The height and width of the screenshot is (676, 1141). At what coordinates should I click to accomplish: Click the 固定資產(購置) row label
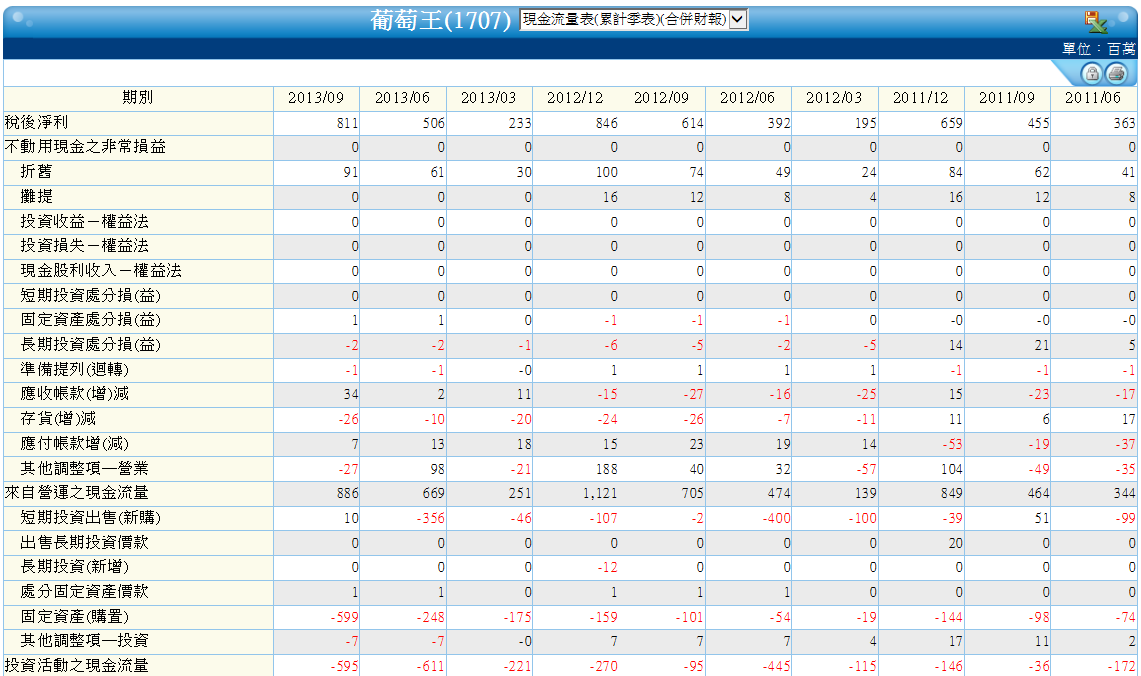coord(75,617)
